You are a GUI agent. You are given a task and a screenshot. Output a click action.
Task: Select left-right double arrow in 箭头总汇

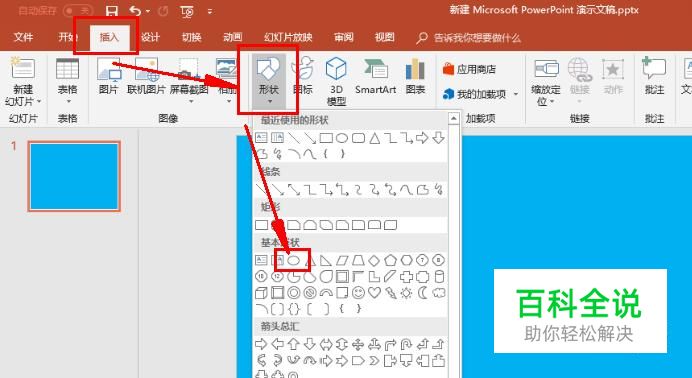pyautogui.click(x=326, y=344)
